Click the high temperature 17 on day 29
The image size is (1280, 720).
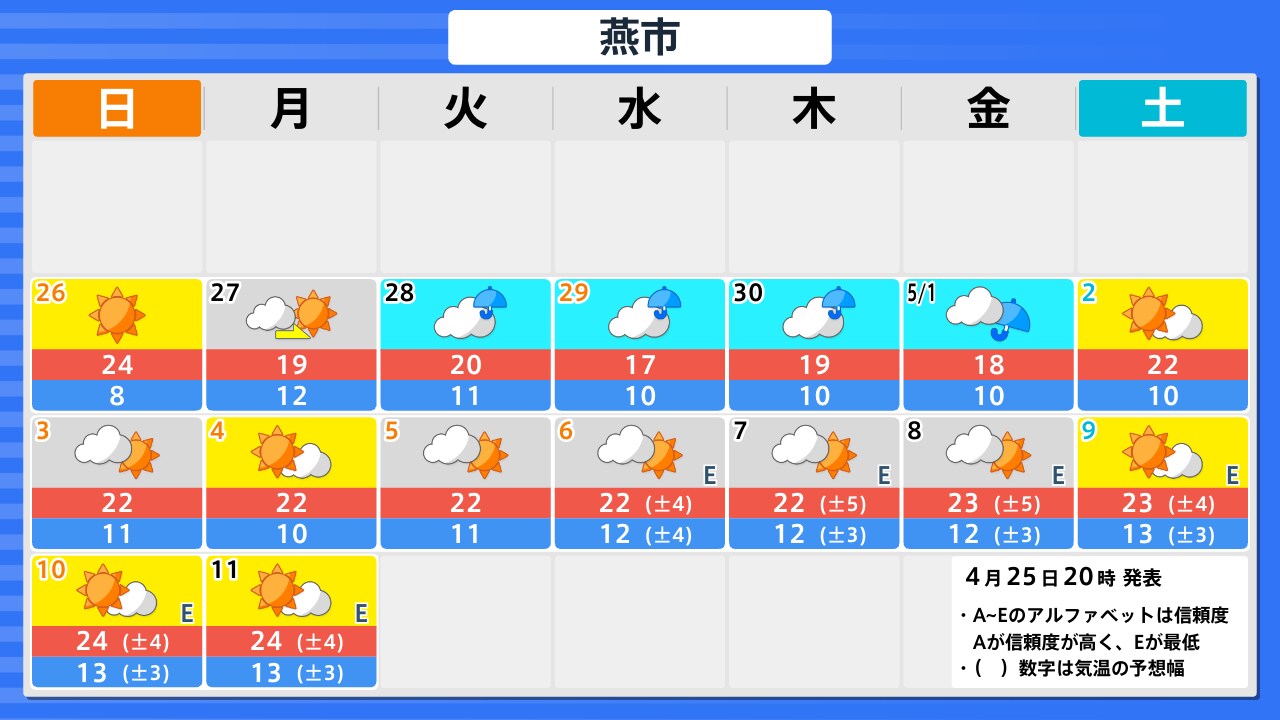click(x=640, y=365)
